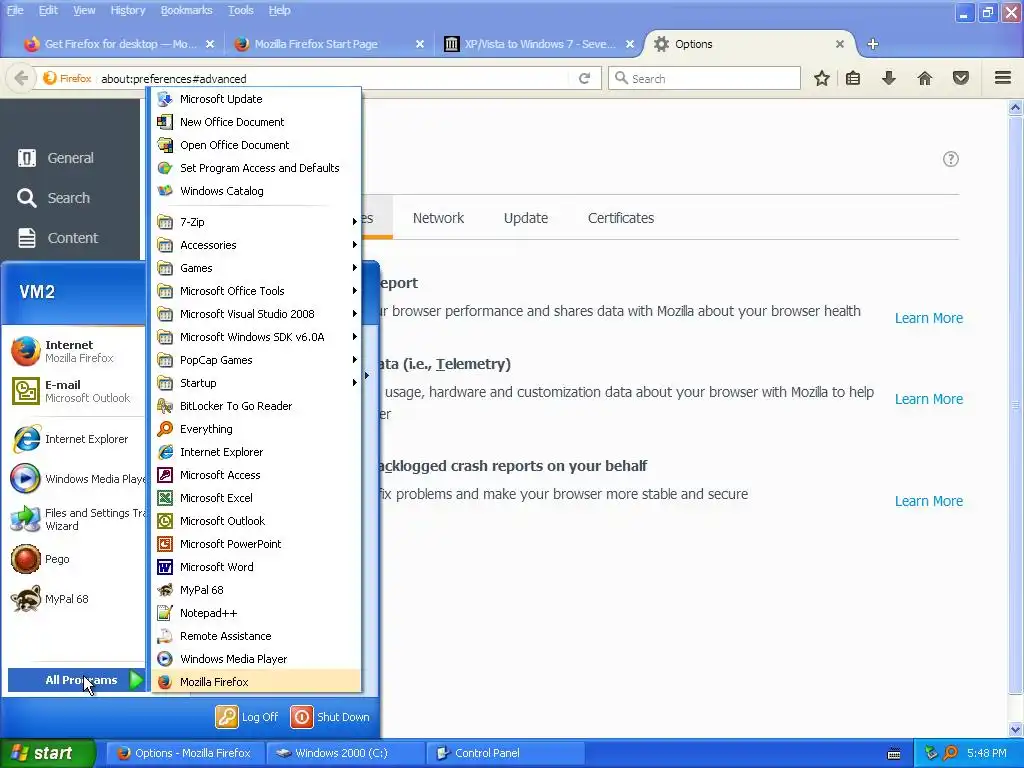Bookmark this page with the star icon
Screen dimensions: 1024x768
click(822, 78)
